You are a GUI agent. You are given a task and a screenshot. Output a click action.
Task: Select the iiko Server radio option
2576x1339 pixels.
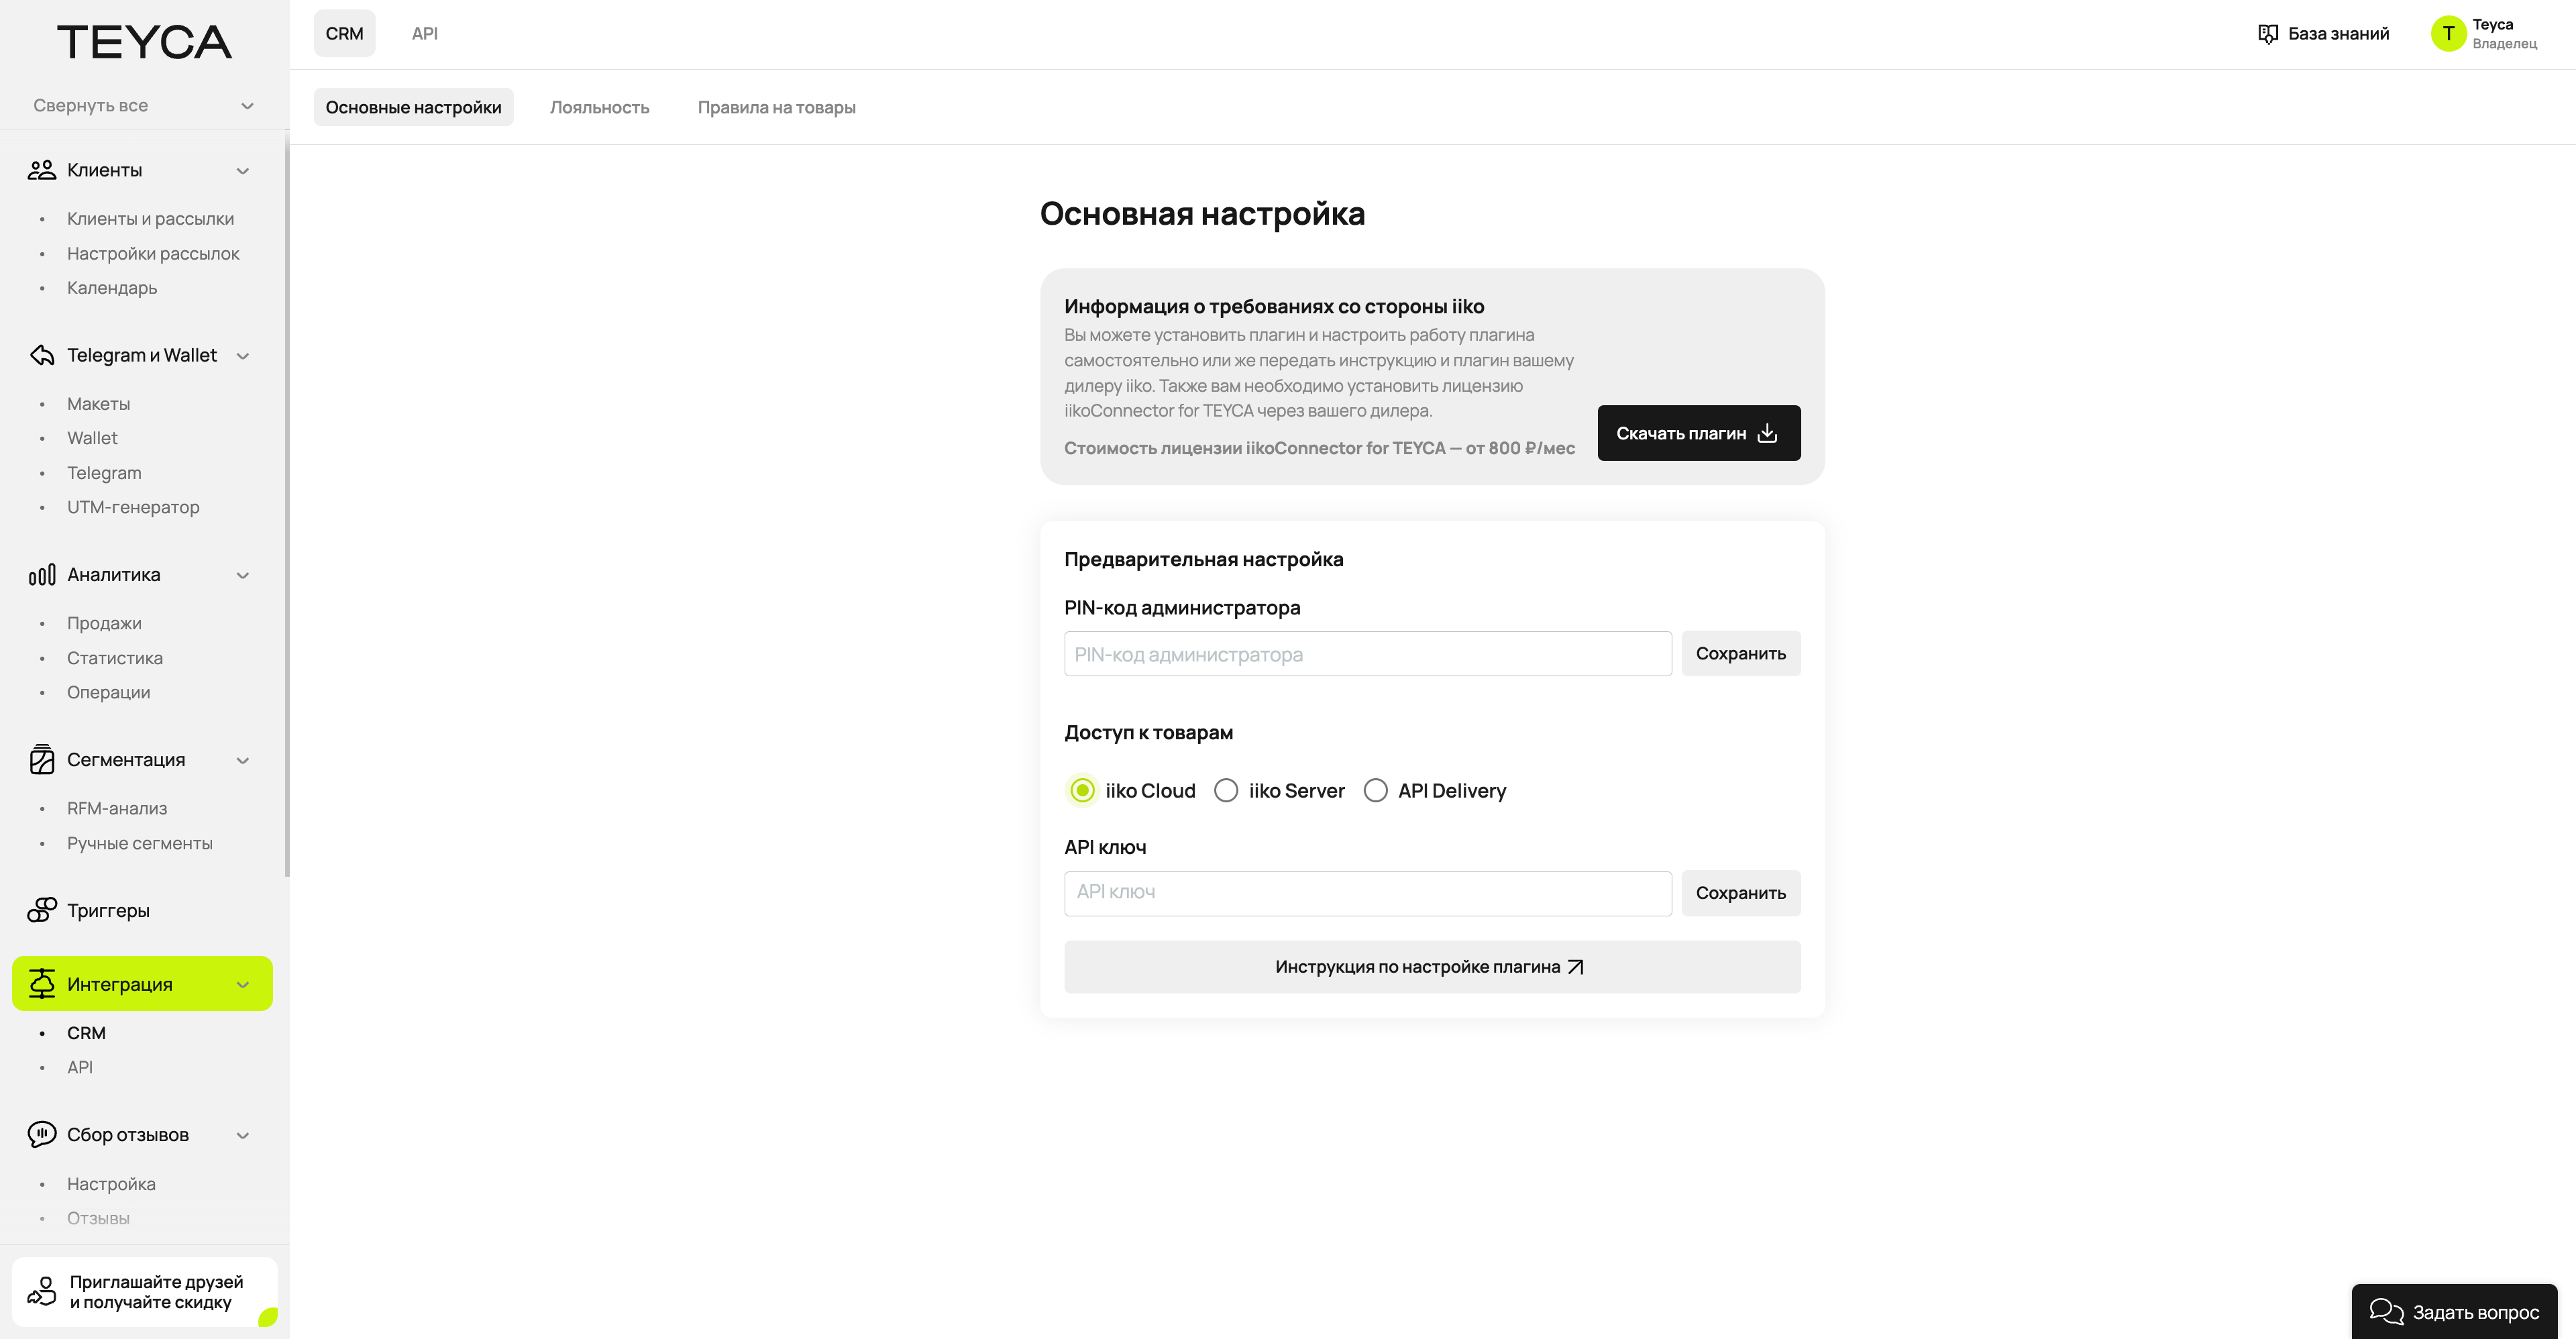[1225, 791]
